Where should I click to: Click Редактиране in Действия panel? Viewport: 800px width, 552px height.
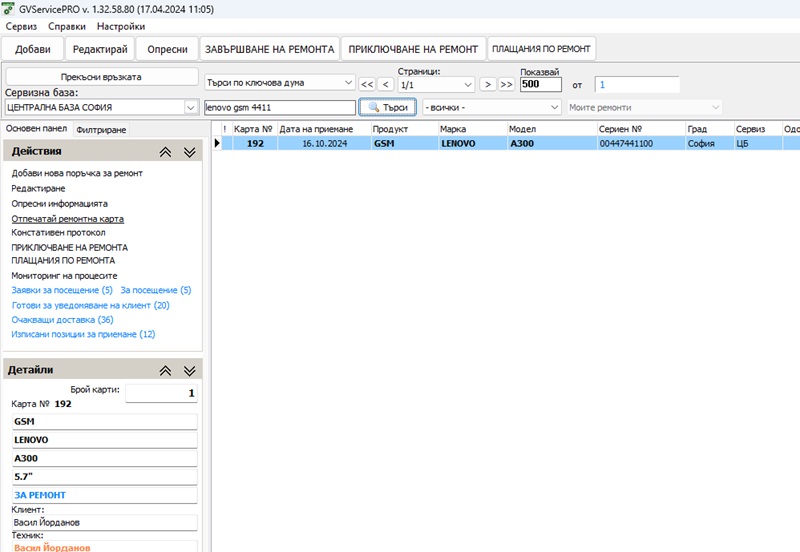coord(38,188)
